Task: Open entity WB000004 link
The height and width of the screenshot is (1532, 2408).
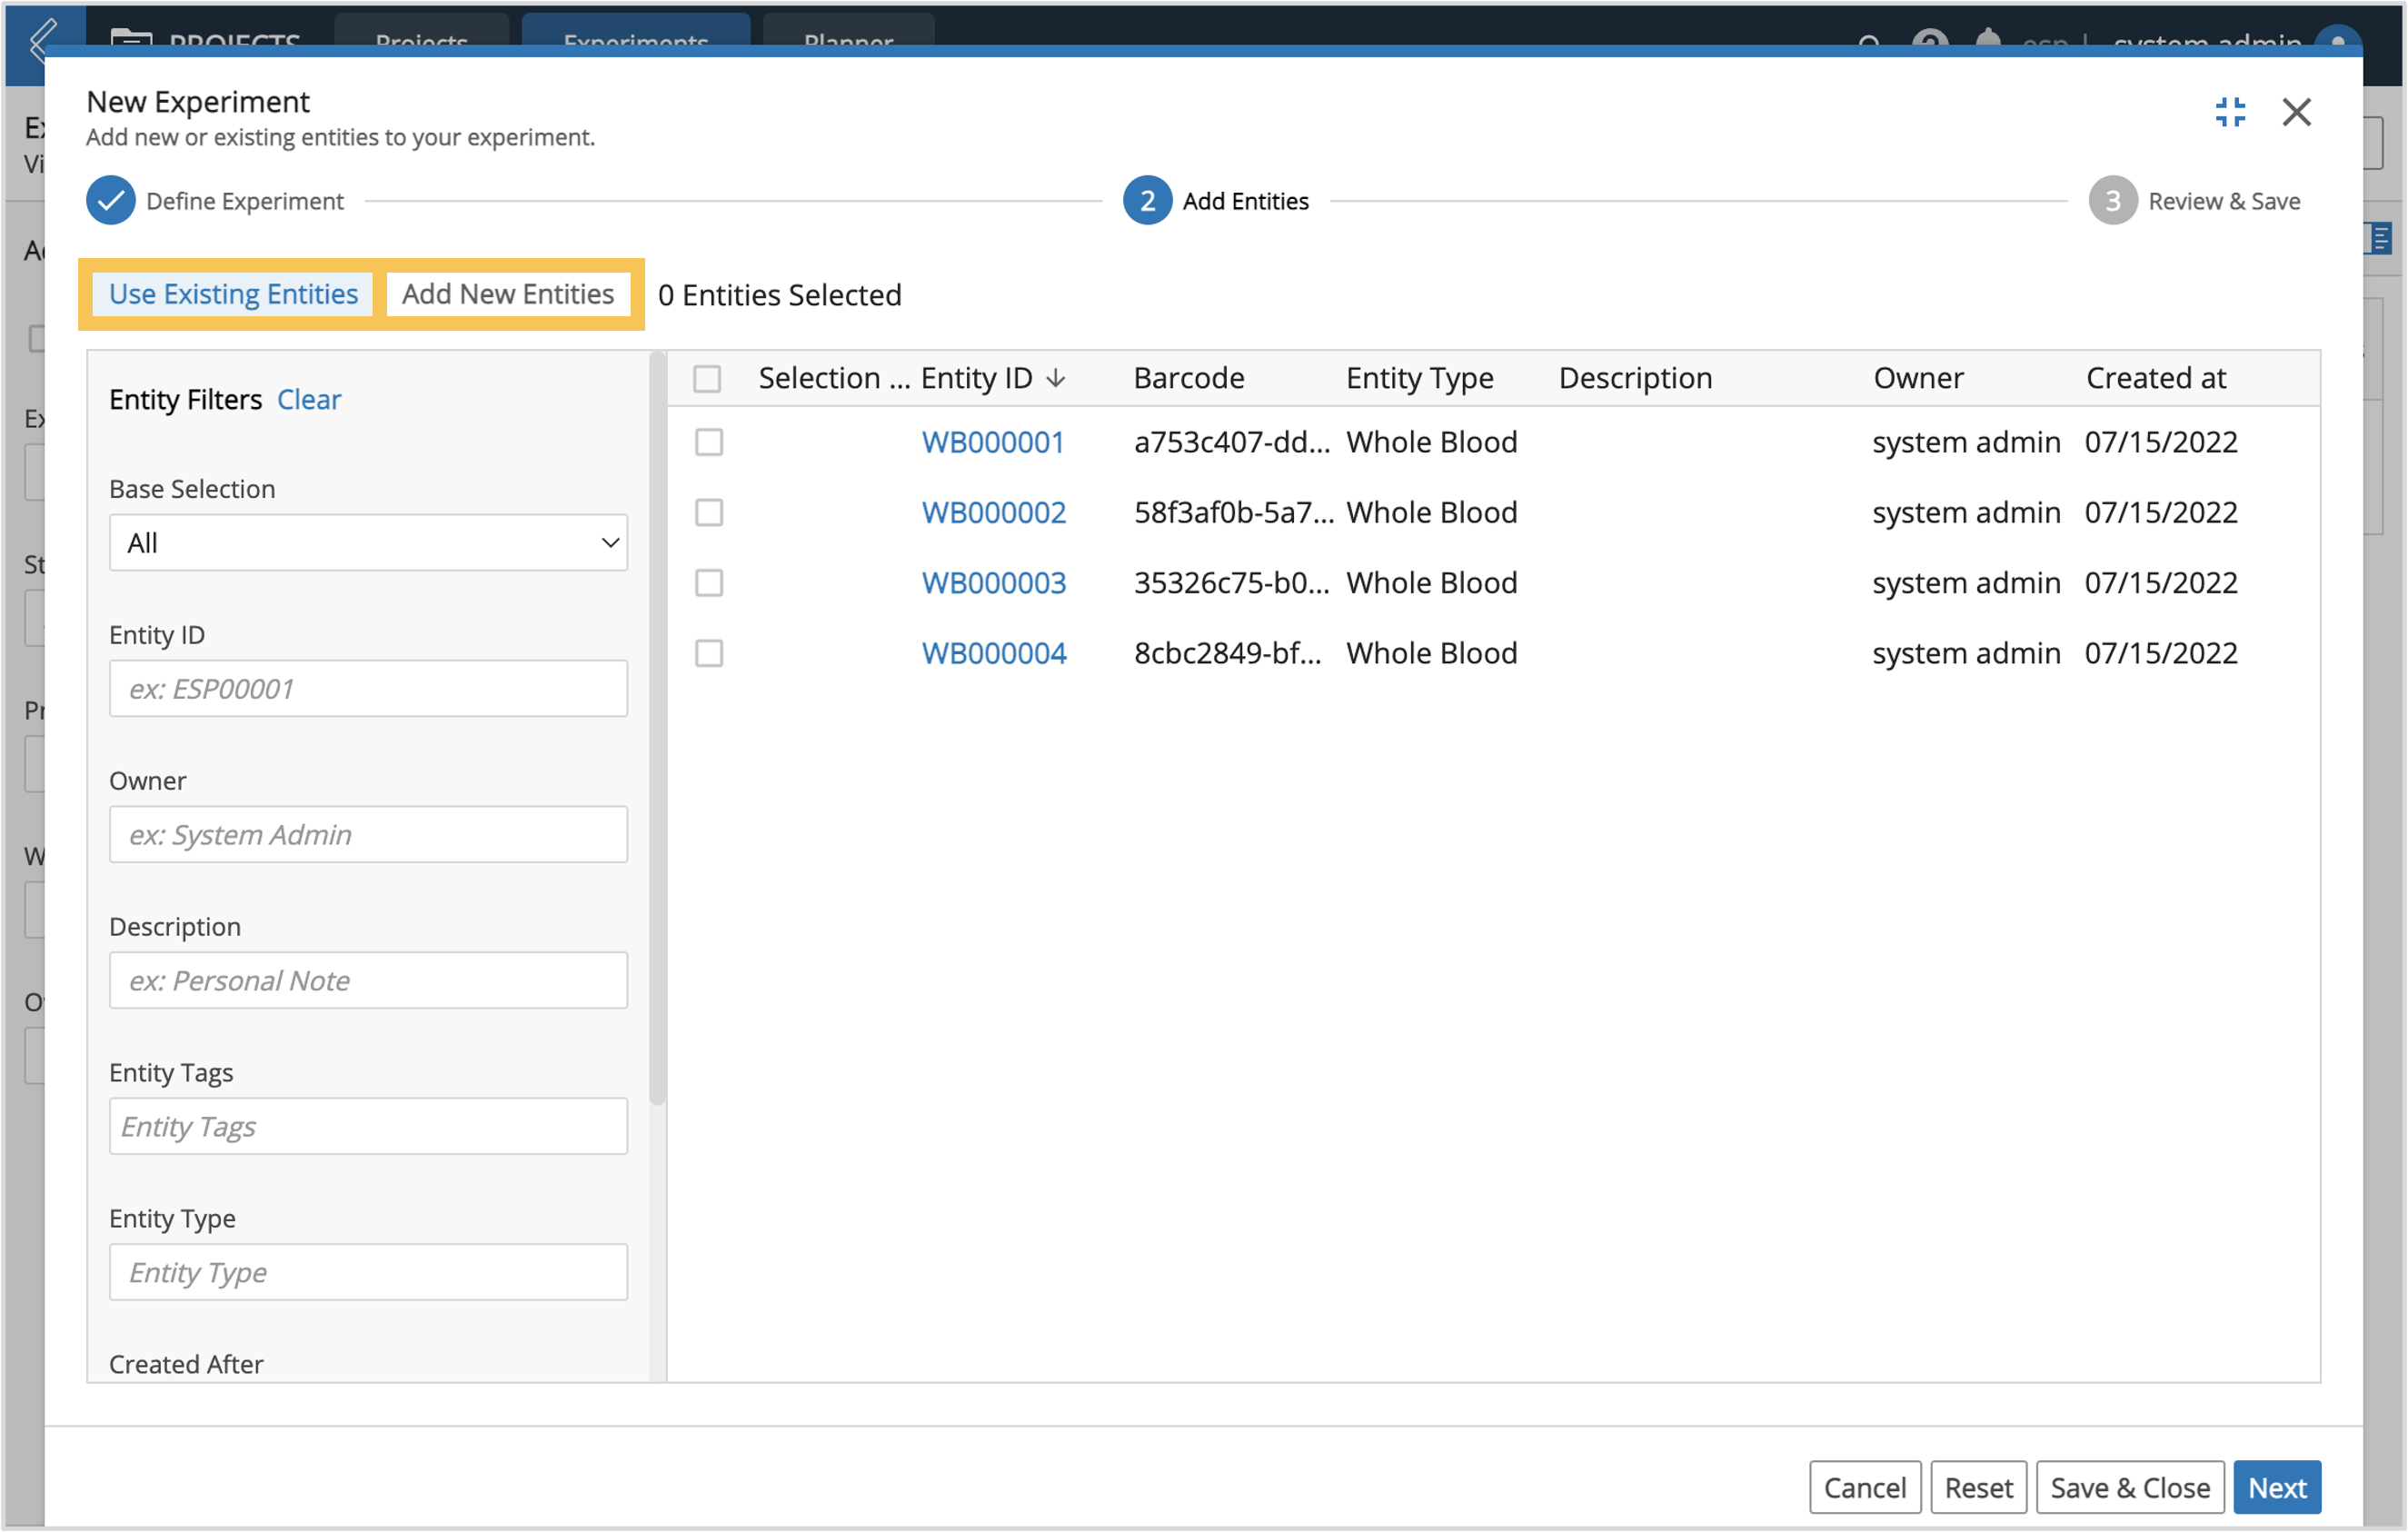Action: [x=994, y=653]
